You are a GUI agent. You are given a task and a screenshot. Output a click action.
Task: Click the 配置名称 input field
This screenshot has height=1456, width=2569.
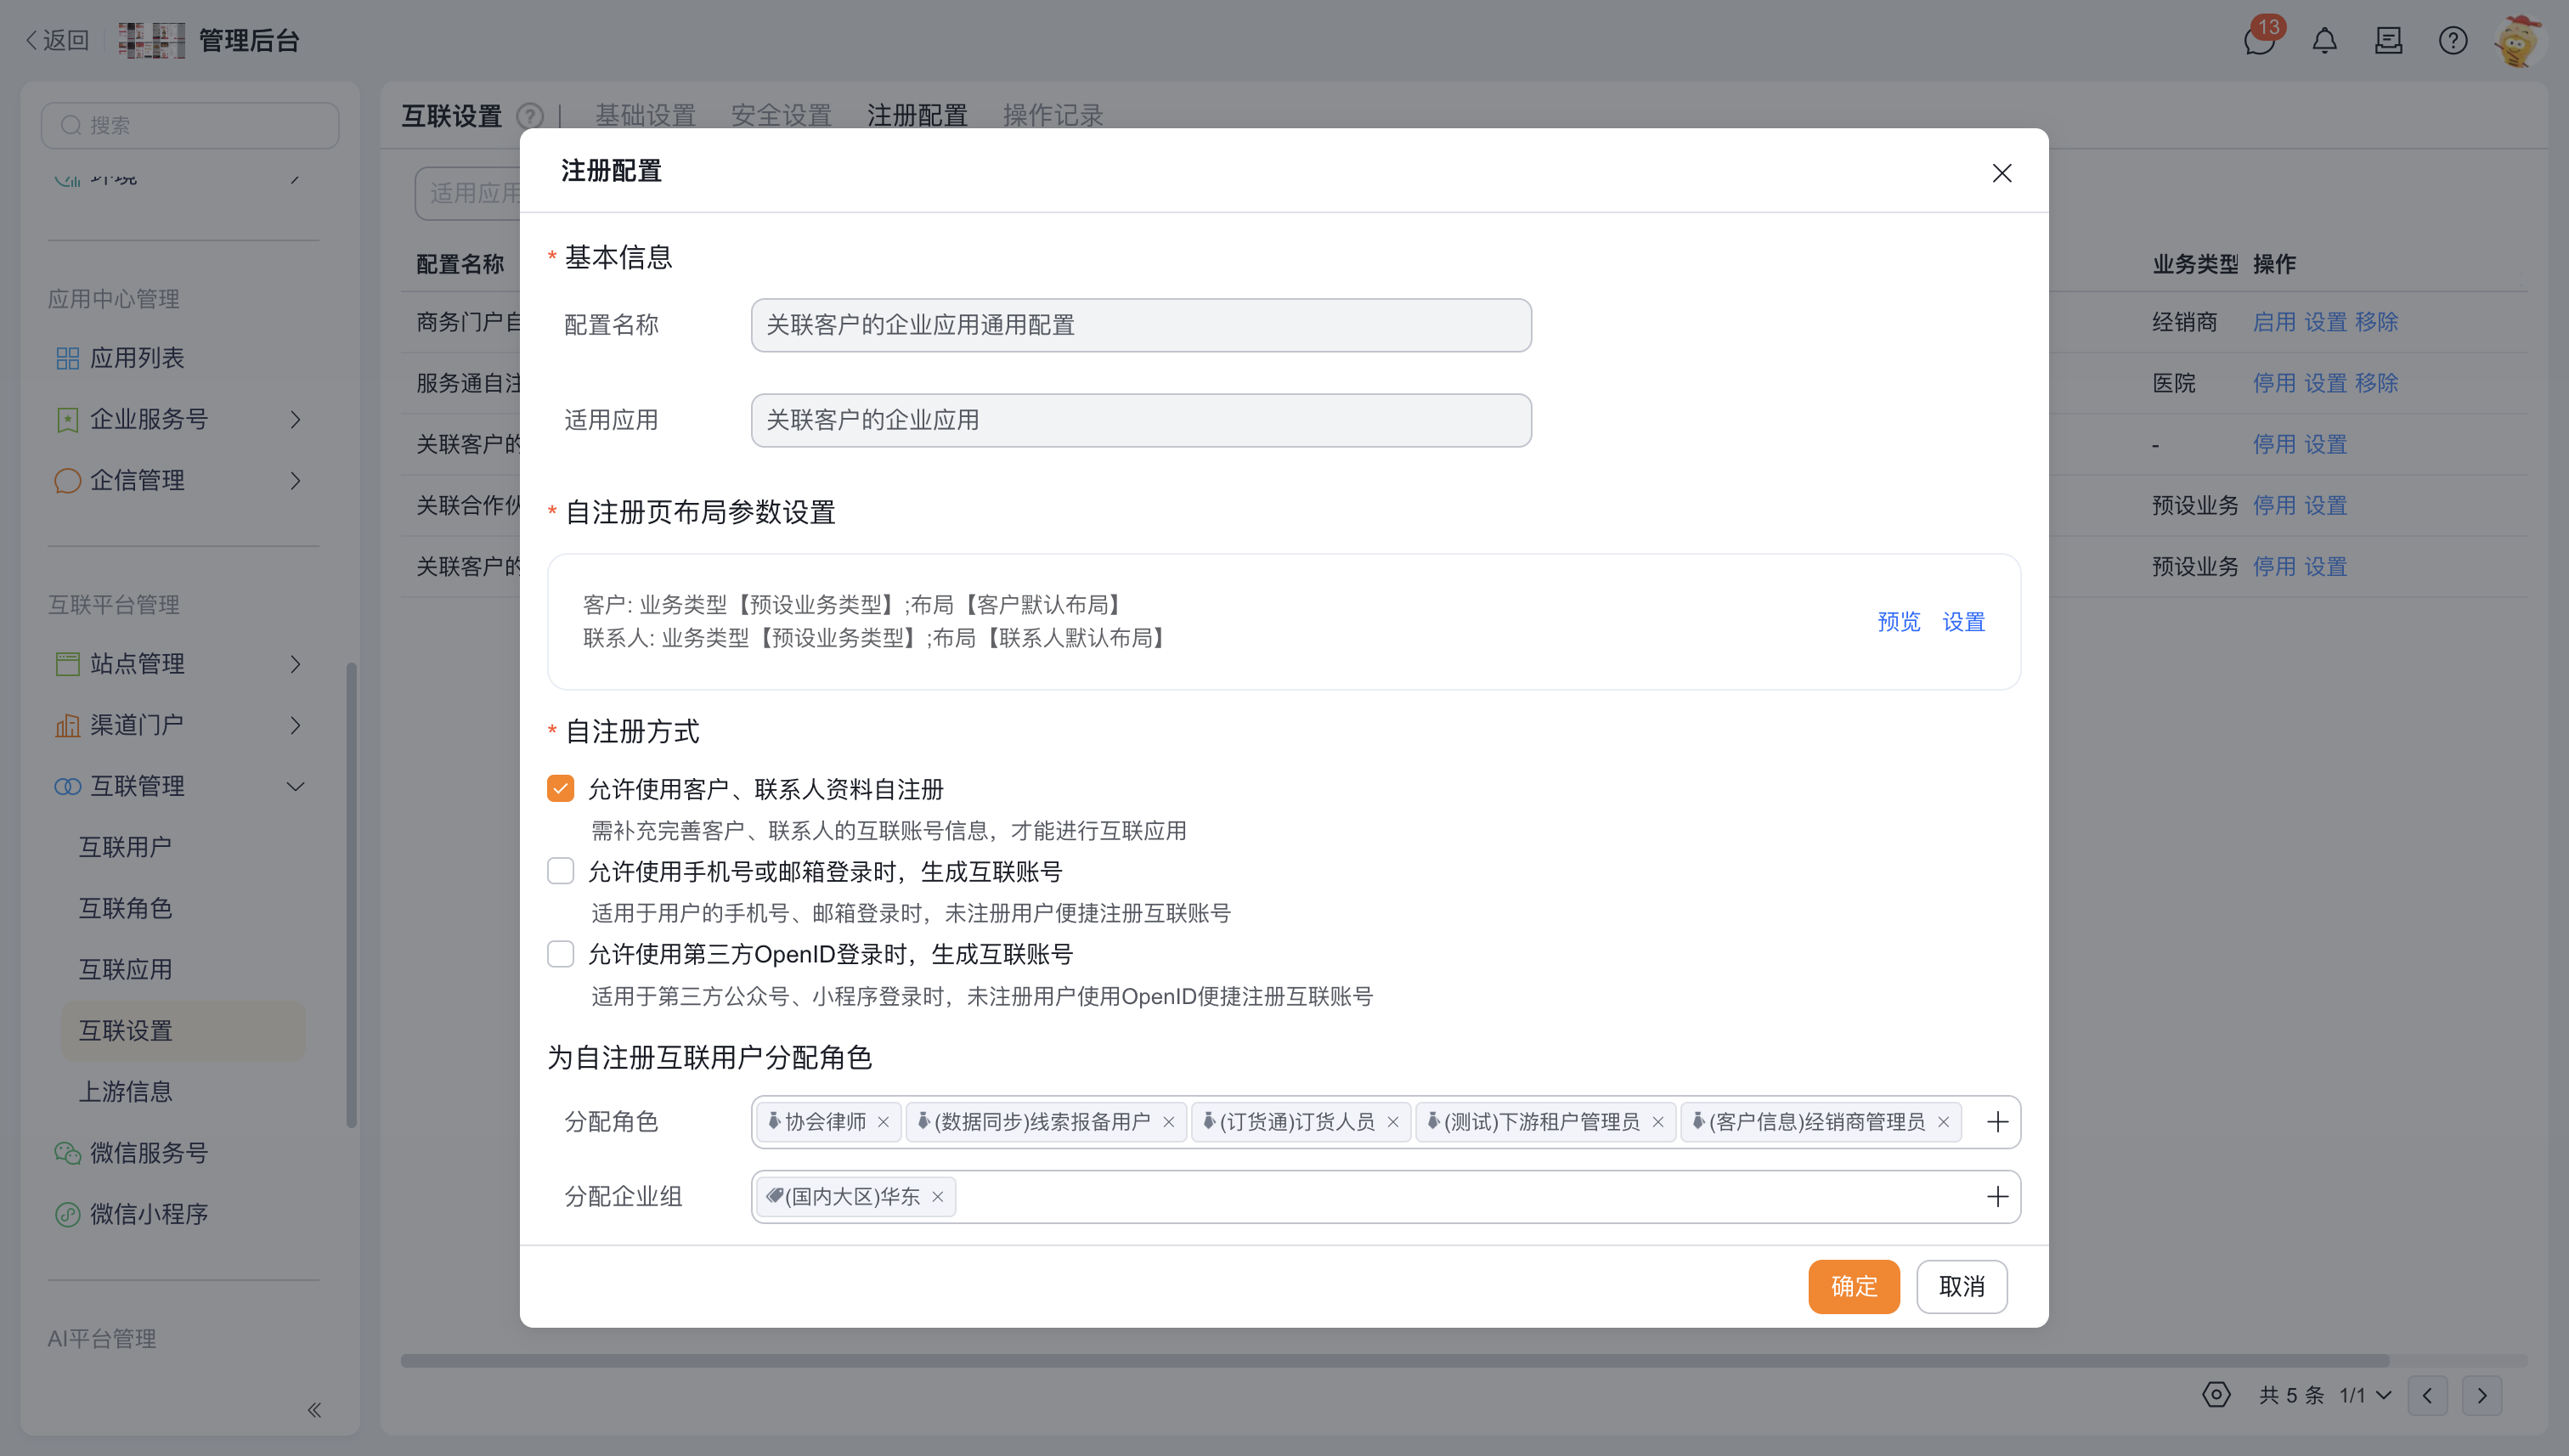point(1141,325)
